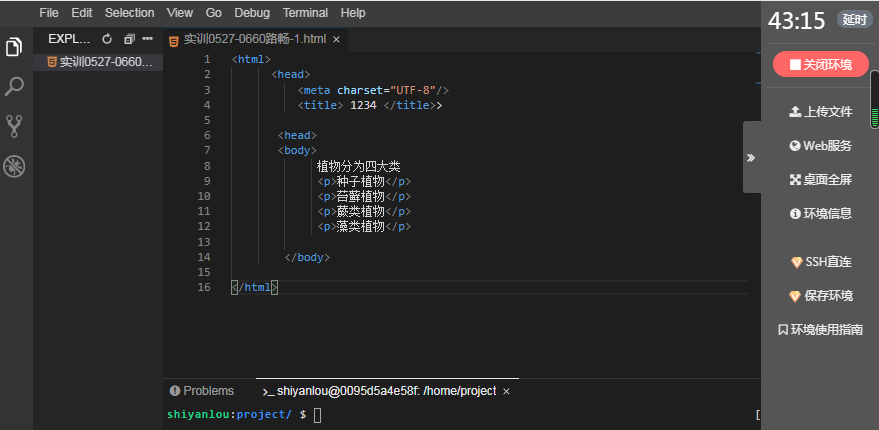Close the shiyanlou terminal tab

pos(506,391)
